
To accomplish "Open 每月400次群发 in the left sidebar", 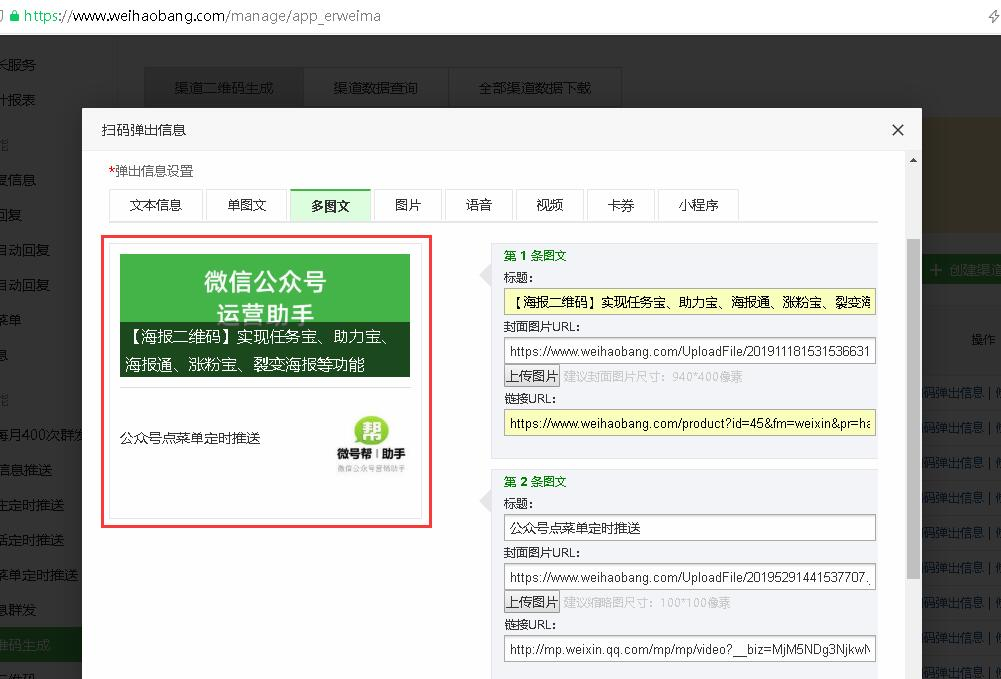I will (41, 435).
